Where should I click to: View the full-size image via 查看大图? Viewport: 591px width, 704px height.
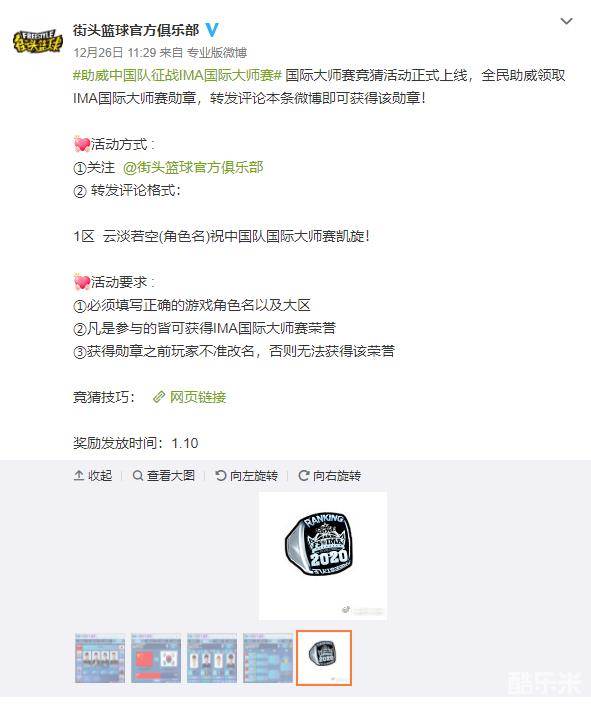164,475
